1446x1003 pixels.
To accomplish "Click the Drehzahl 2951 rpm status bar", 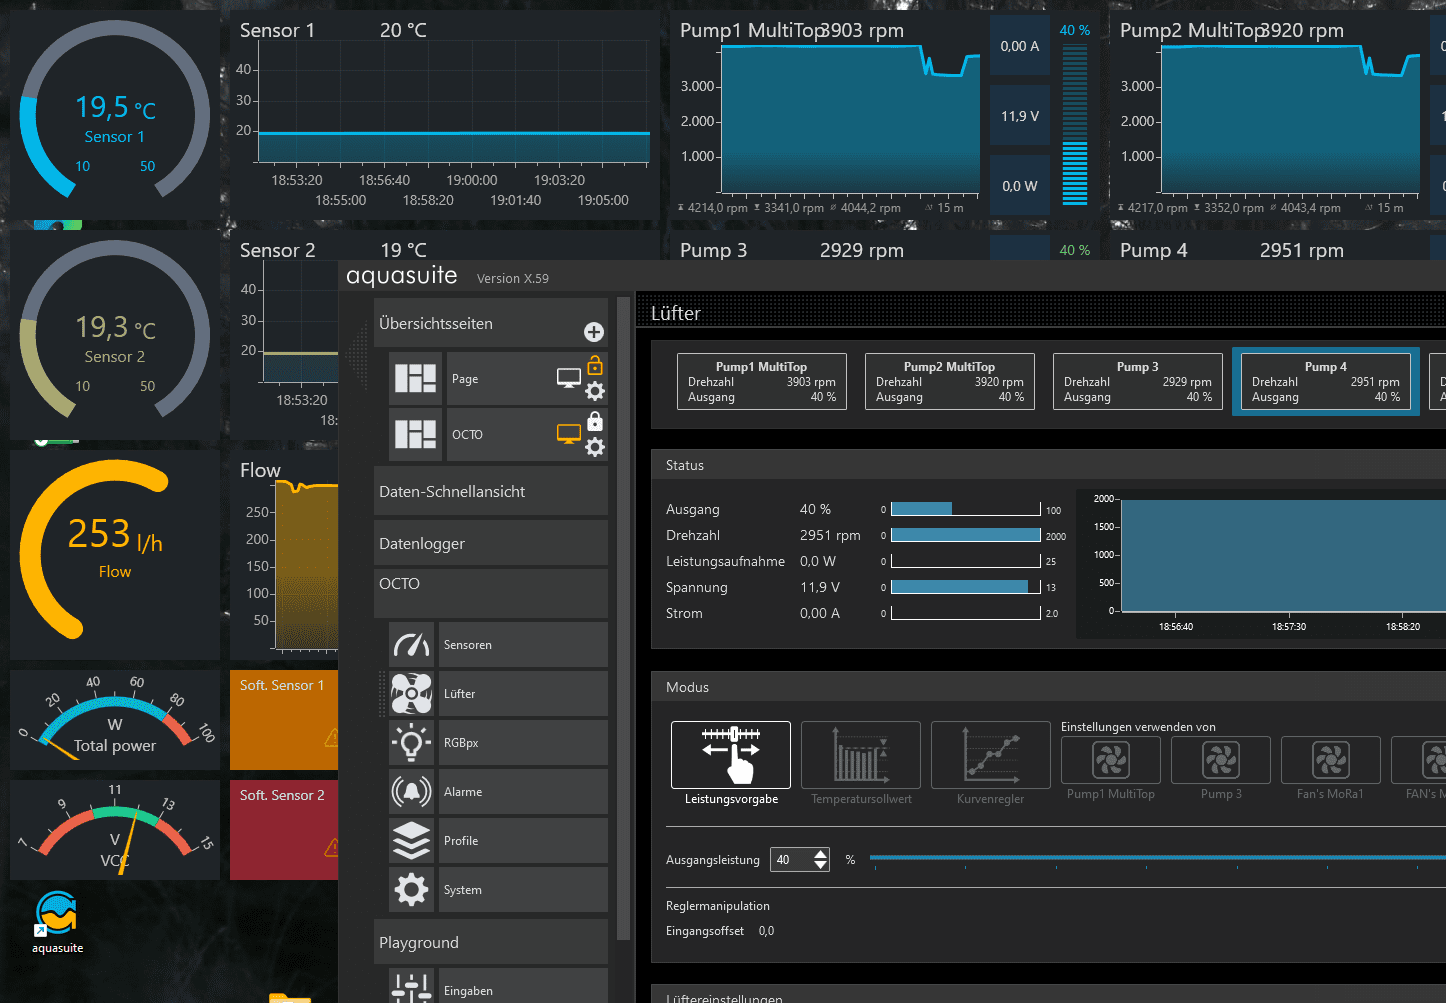I will [966, 535].
